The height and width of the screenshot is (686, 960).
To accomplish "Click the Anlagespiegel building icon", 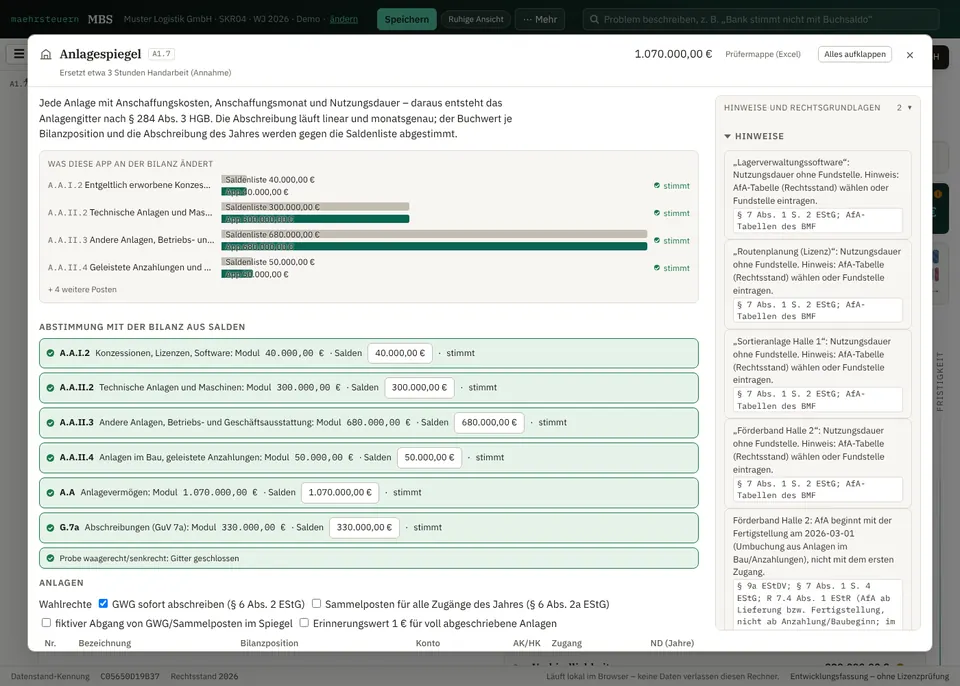I will (x=46, y=55).
